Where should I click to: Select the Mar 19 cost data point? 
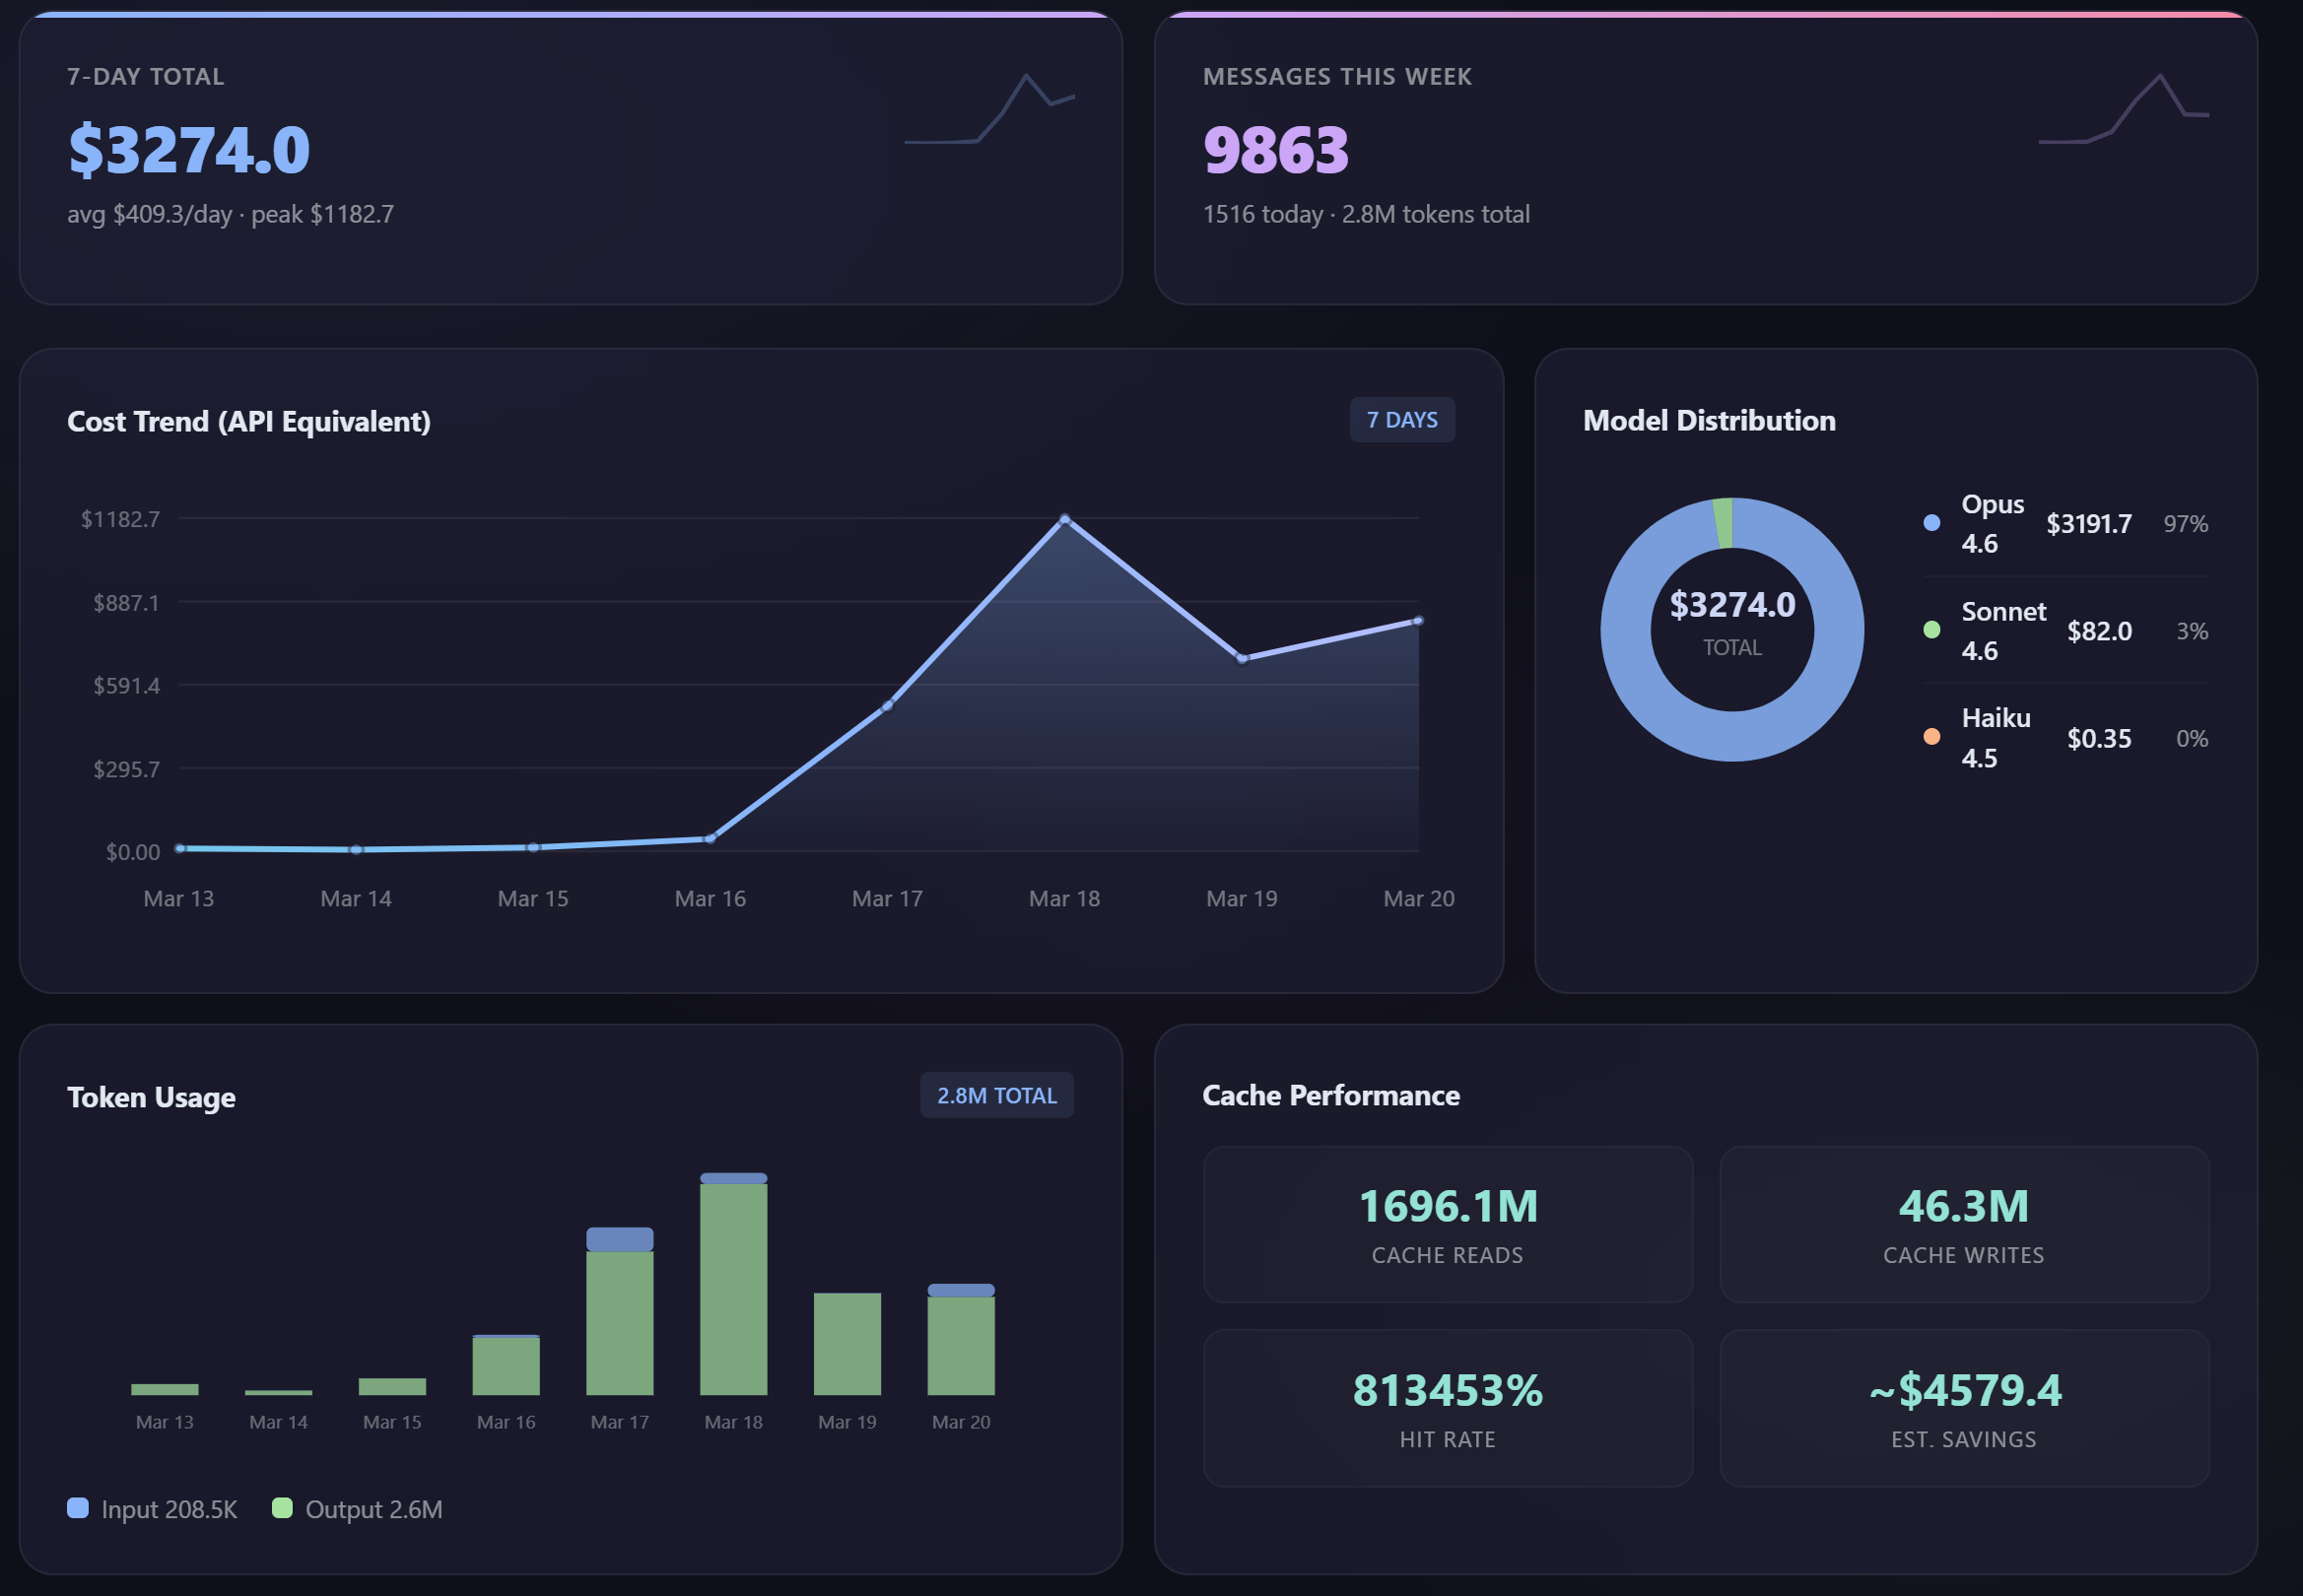click(1241, 658)
